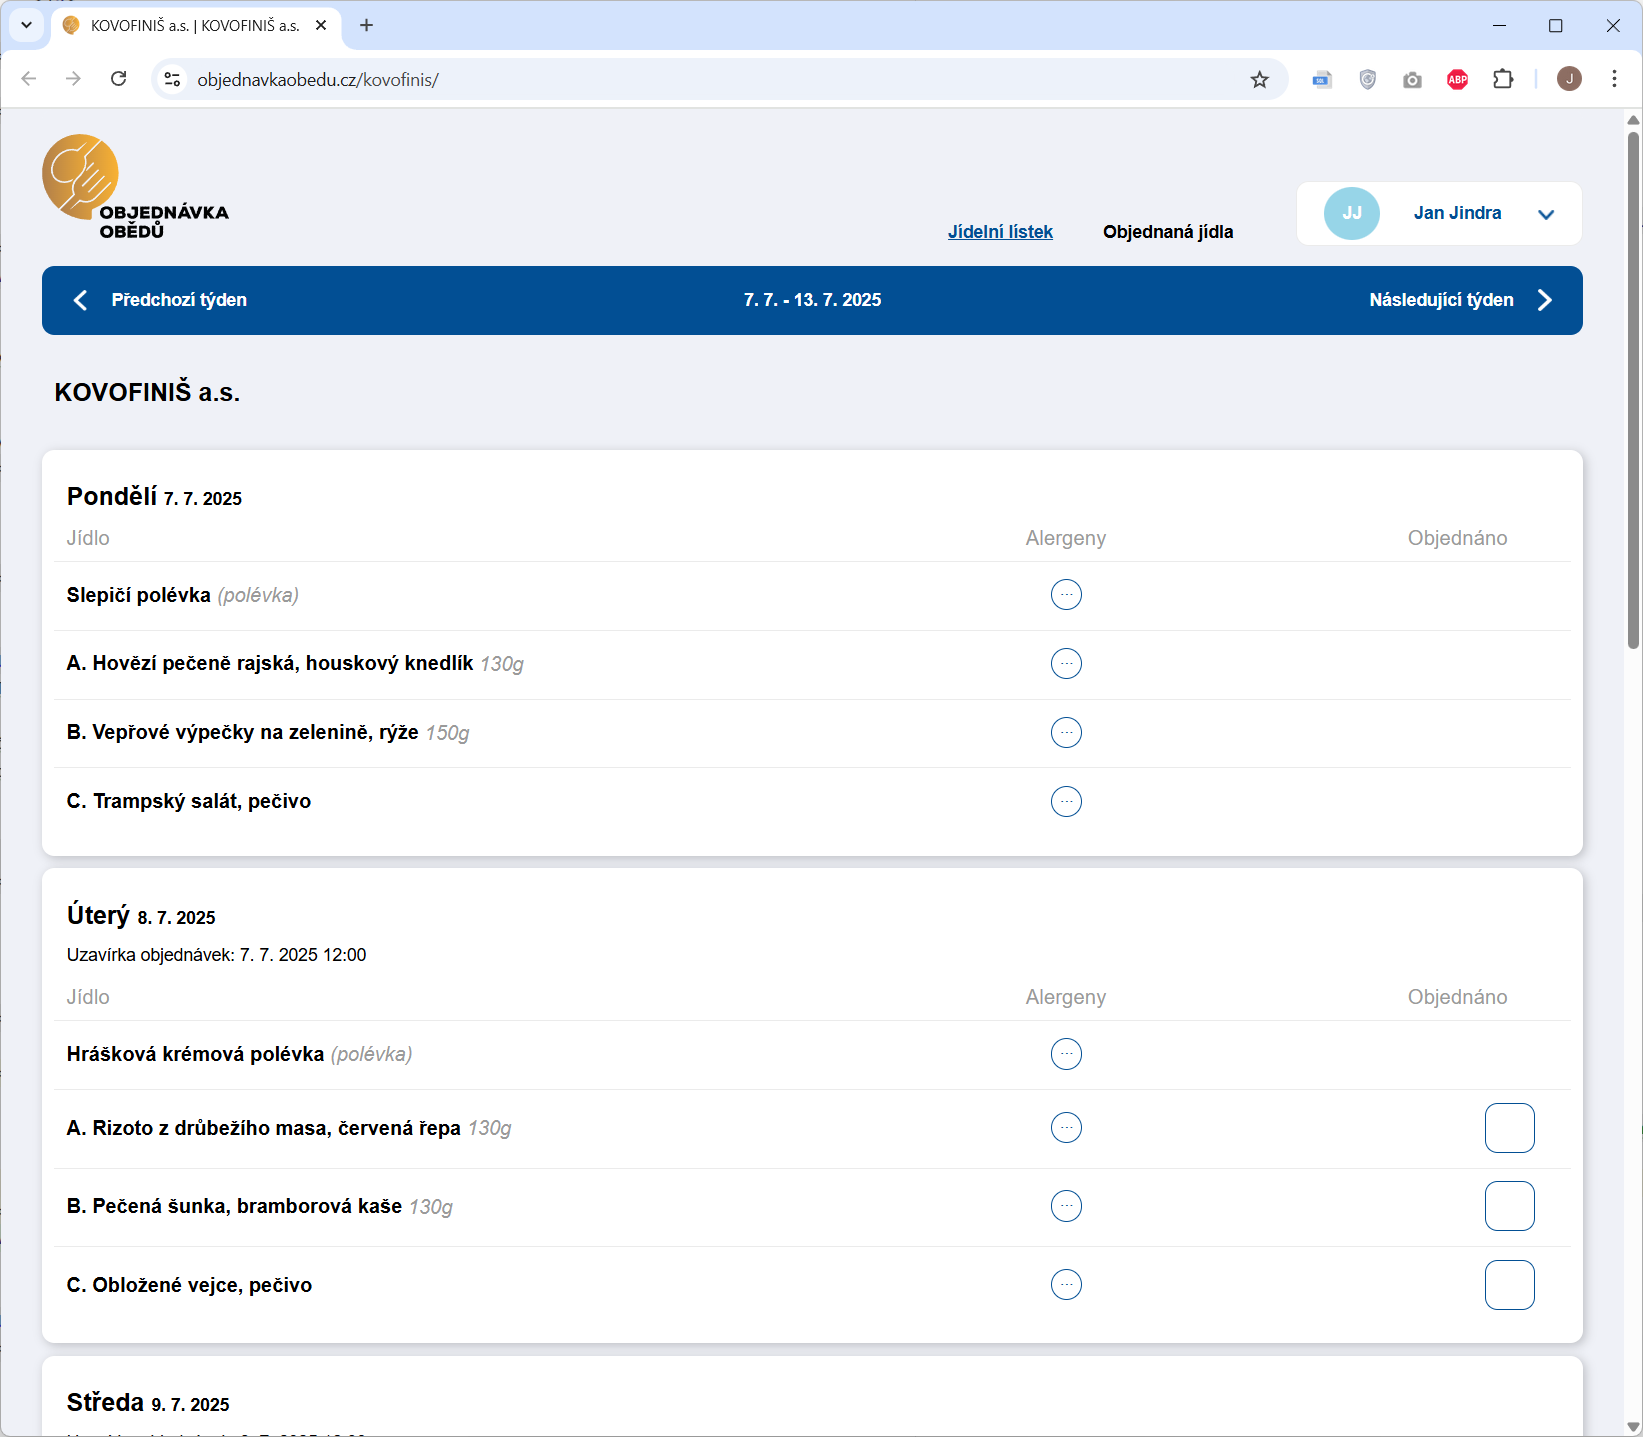Select Obložené vejce order checkbox

click(1509, 1285)
